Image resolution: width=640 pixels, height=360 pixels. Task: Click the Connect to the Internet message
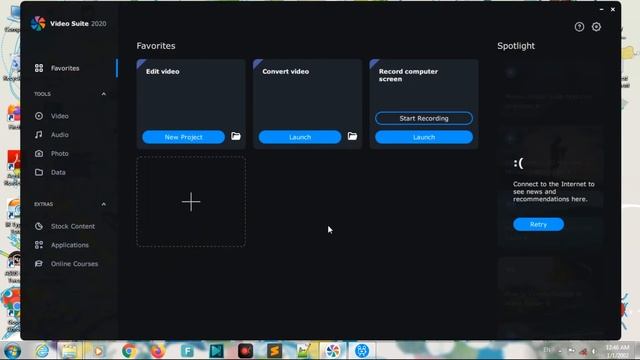[553, 192]
